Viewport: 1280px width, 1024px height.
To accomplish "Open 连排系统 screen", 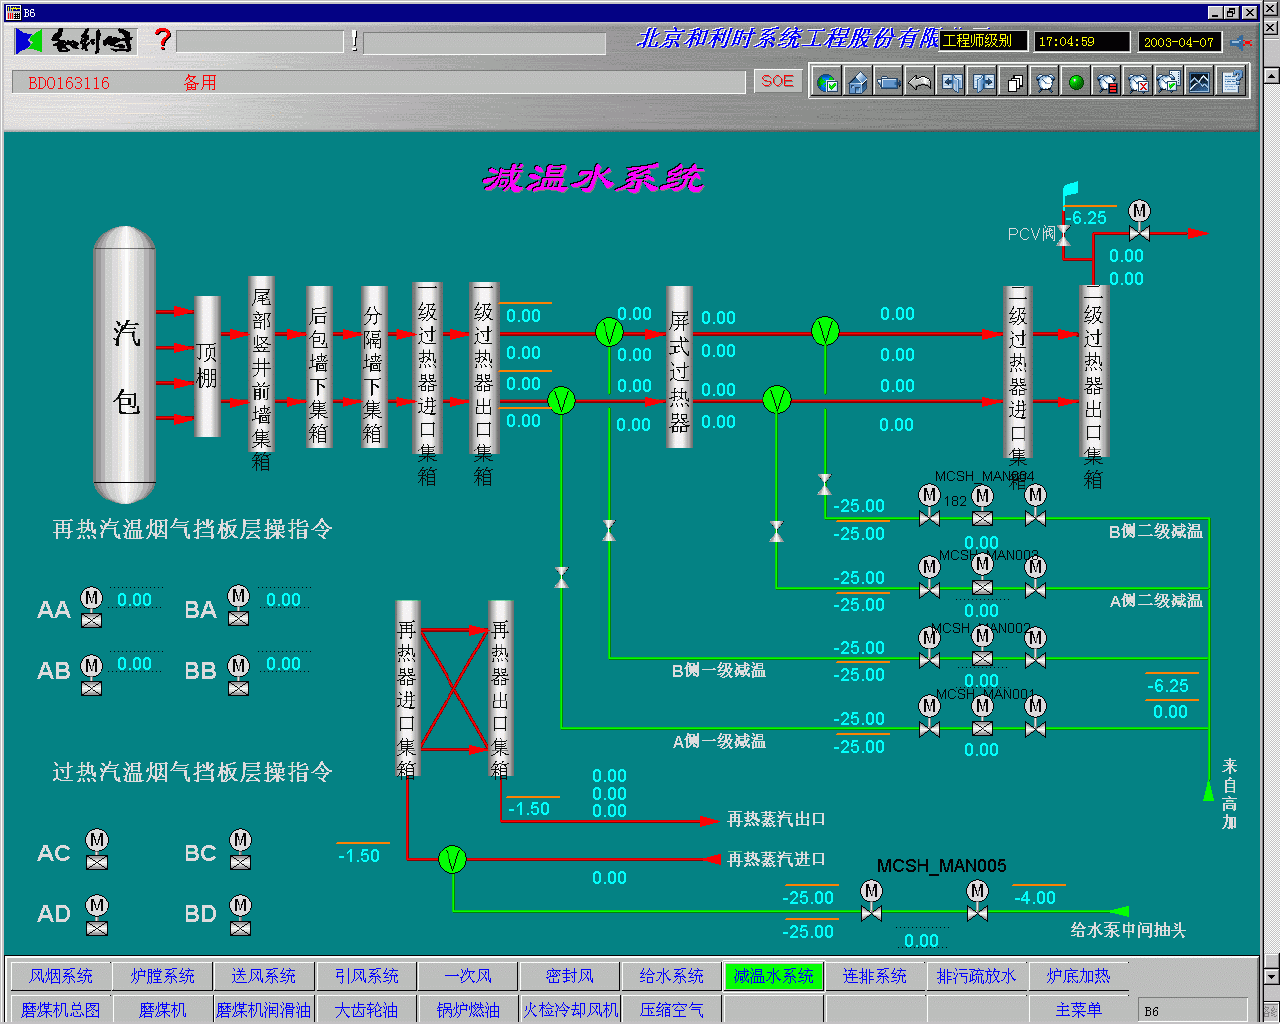I will point(875,976).
